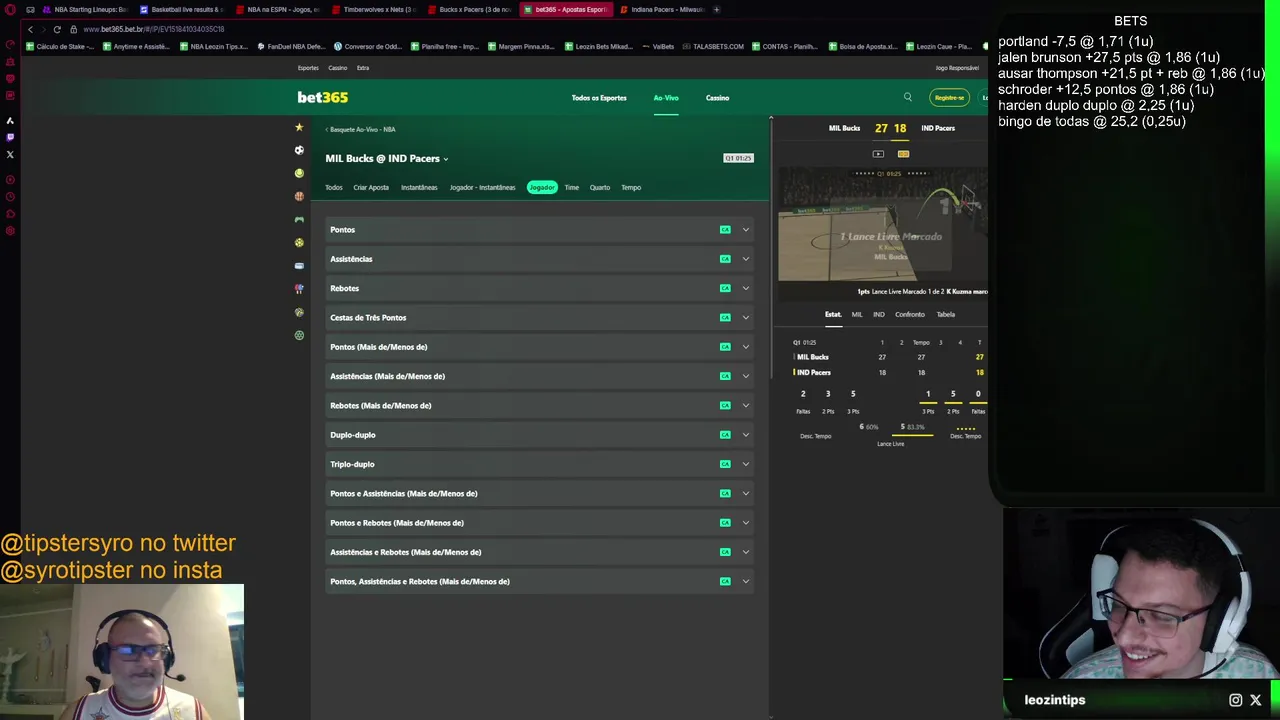
Task: Expand the Assistências market chevron
Action: tap(745, 259)
